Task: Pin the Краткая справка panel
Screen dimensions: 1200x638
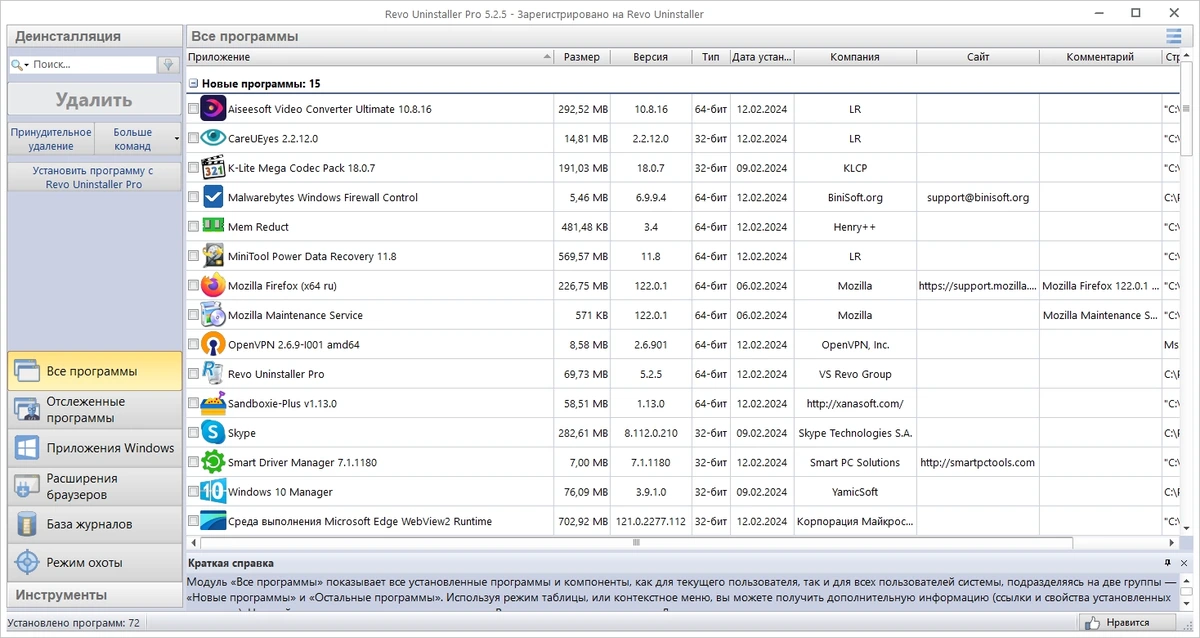Action: [x=1168, y=563]
